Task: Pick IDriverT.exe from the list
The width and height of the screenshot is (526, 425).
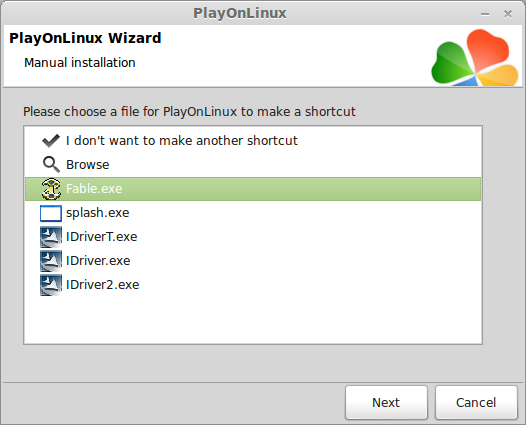Action: [253, 237]
